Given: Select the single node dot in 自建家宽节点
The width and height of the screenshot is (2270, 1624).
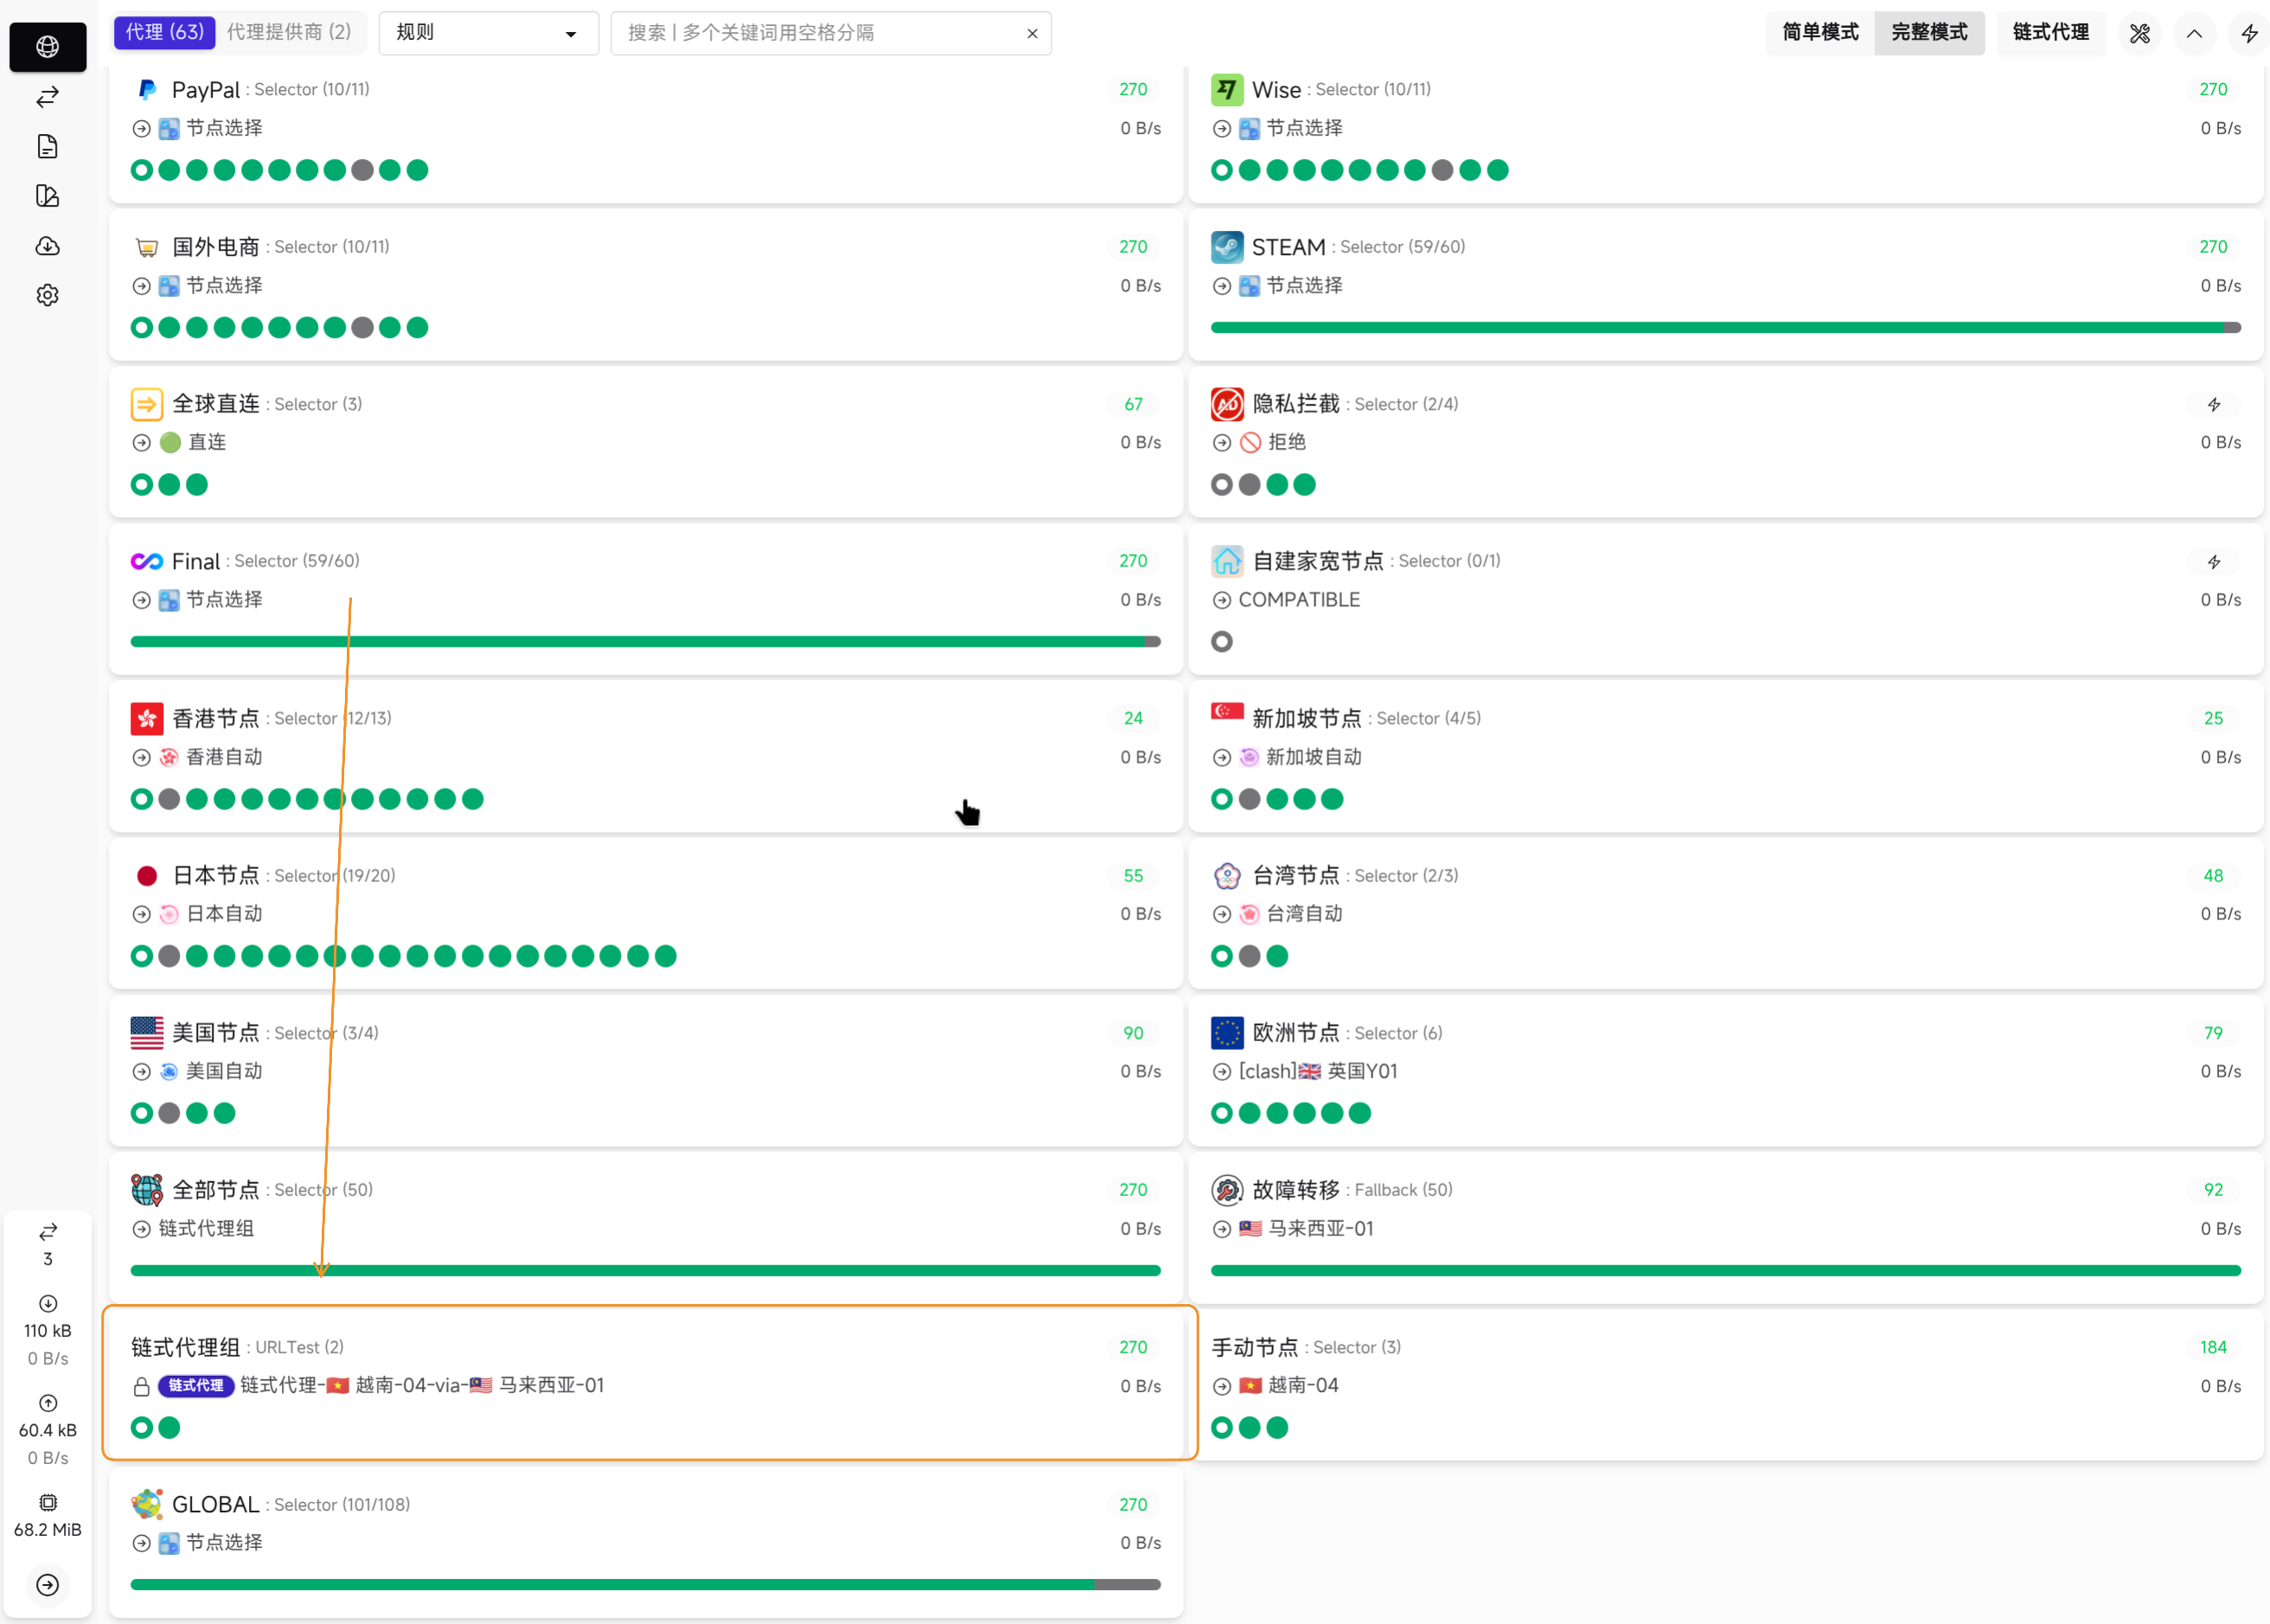Looking at the screenshot, I should (1222, 642).
